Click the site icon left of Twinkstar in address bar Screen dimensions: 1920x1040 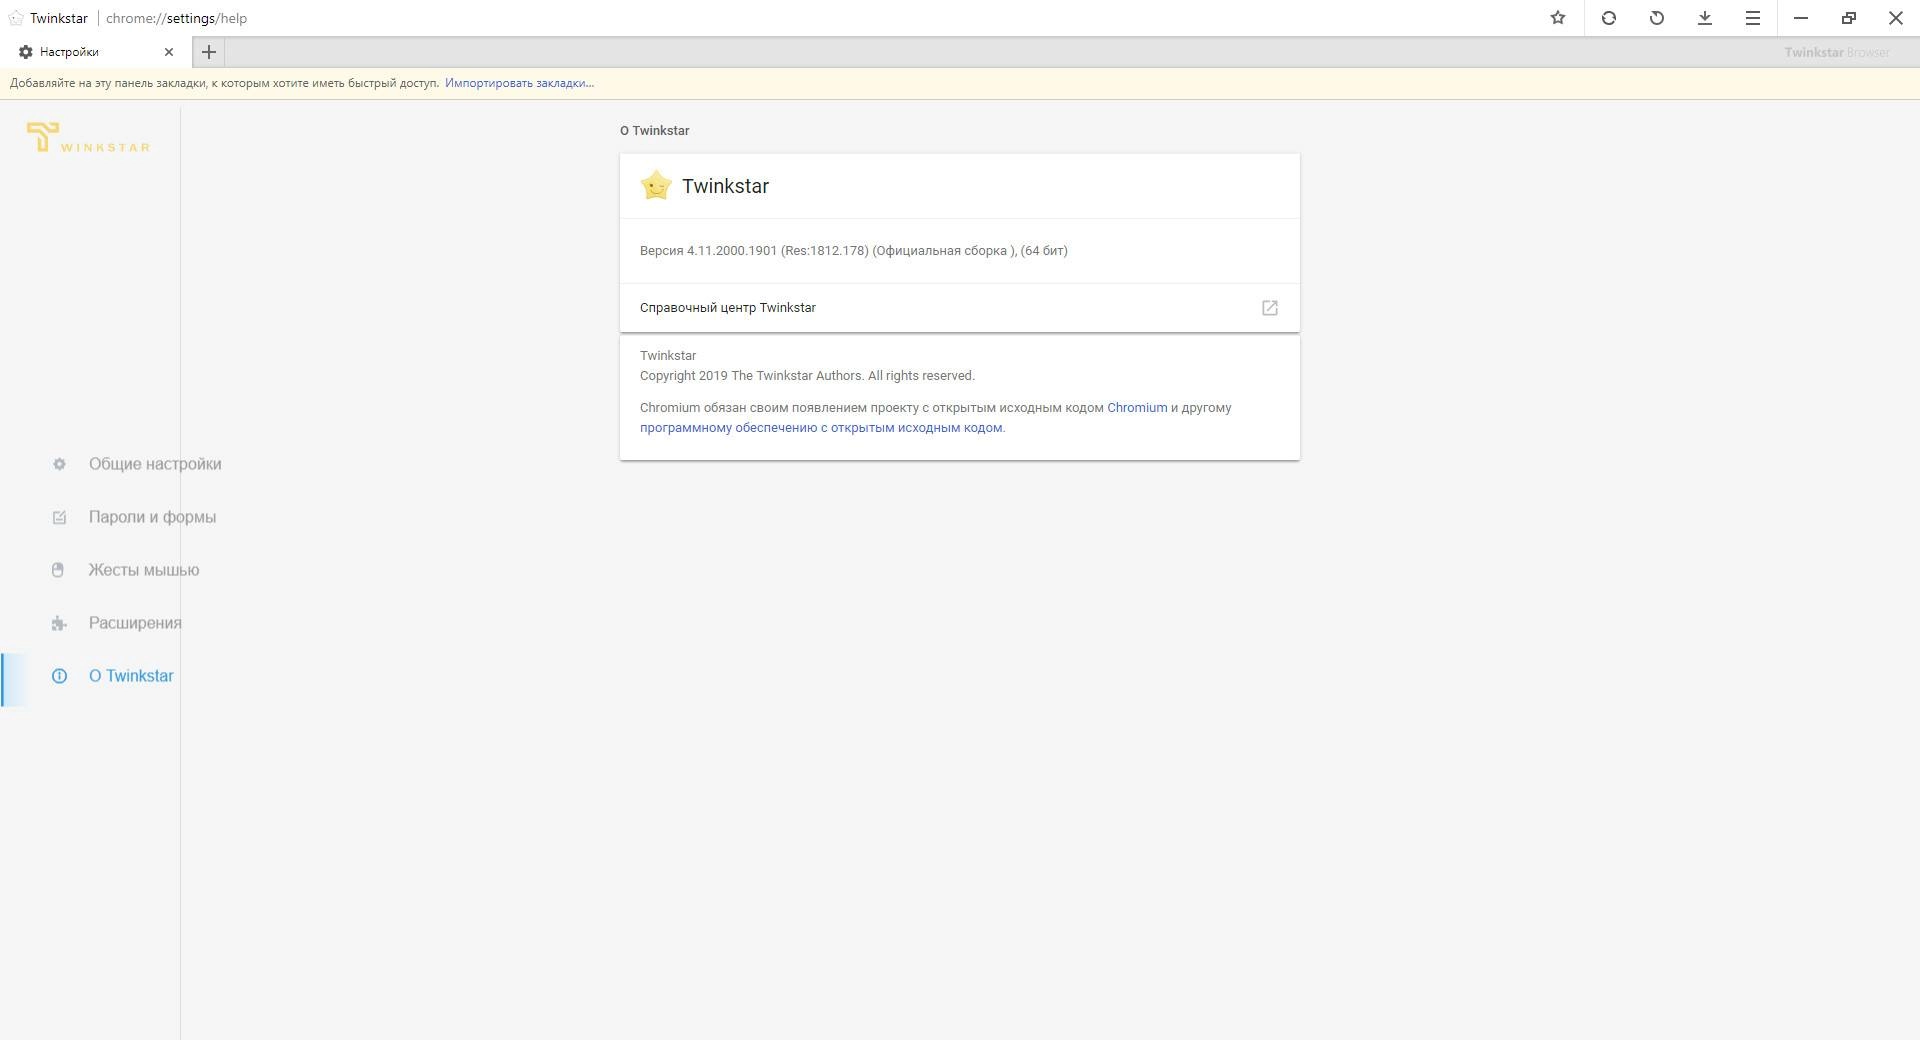16,18
